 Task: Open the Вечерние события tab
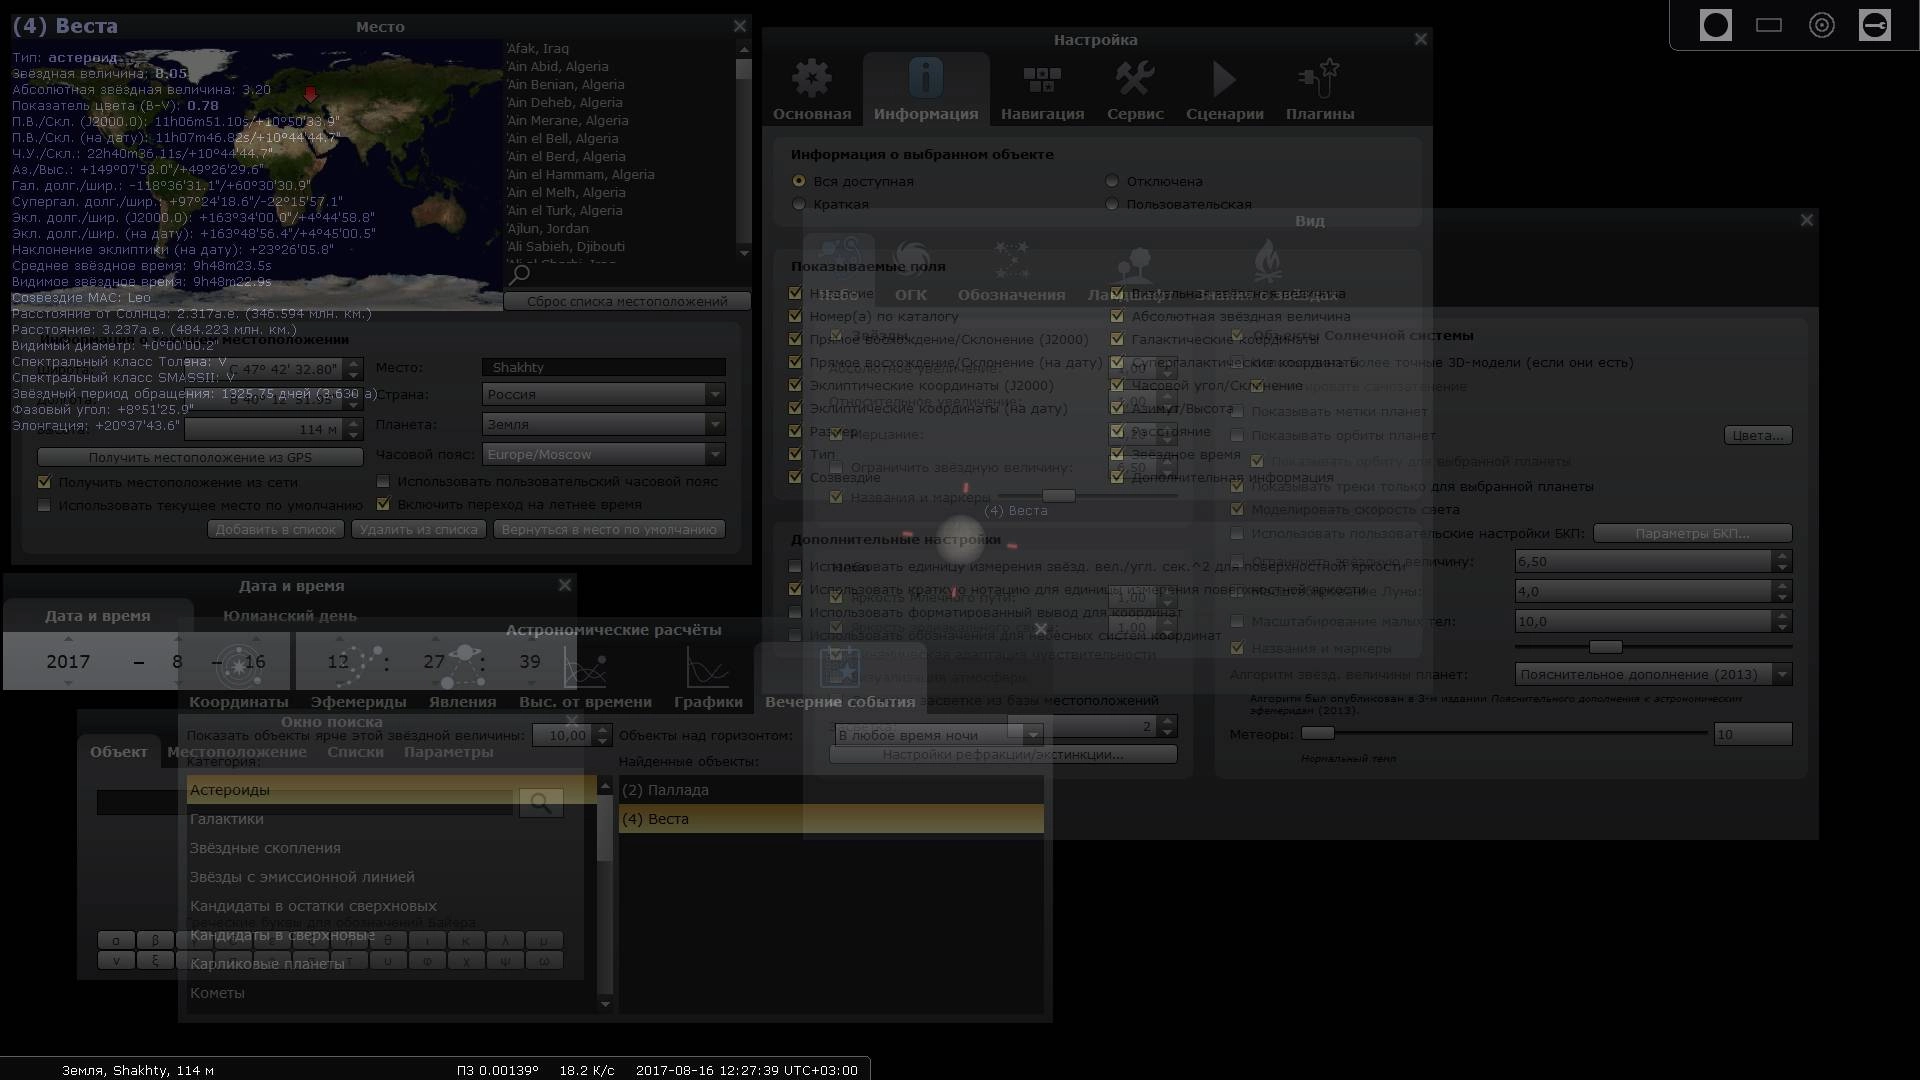coord(840,678)
